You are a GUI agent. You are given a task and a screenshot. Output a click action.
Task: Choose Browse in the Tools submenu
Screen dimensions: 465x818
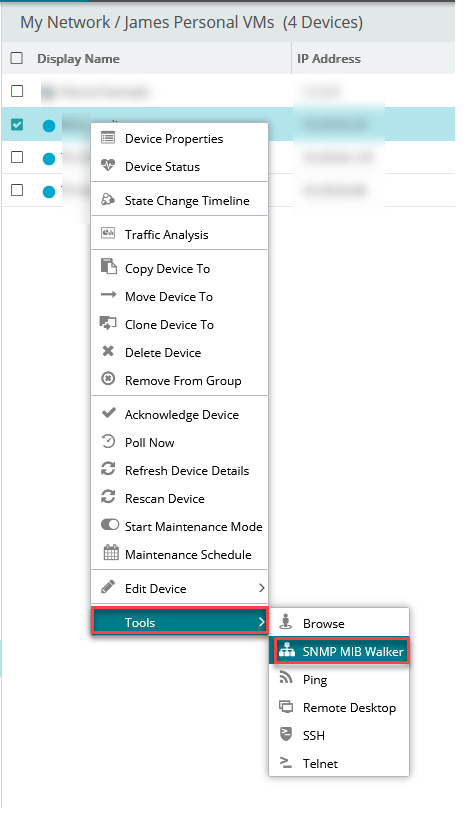click(339, 623)
